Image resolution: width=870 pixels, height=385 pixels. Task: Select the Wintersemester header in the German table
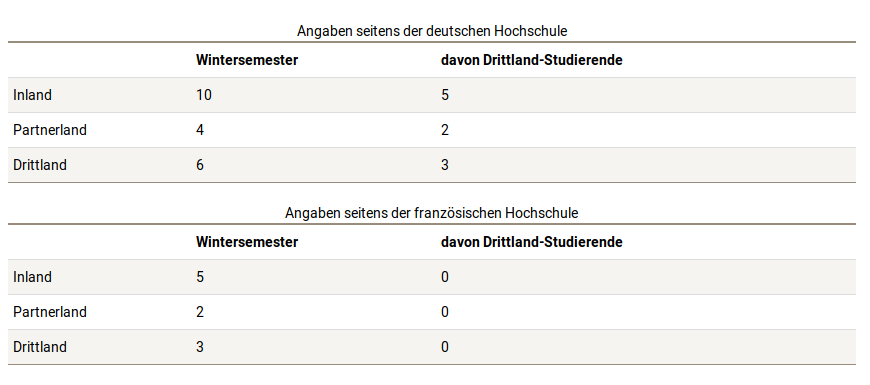coord(247,60)
